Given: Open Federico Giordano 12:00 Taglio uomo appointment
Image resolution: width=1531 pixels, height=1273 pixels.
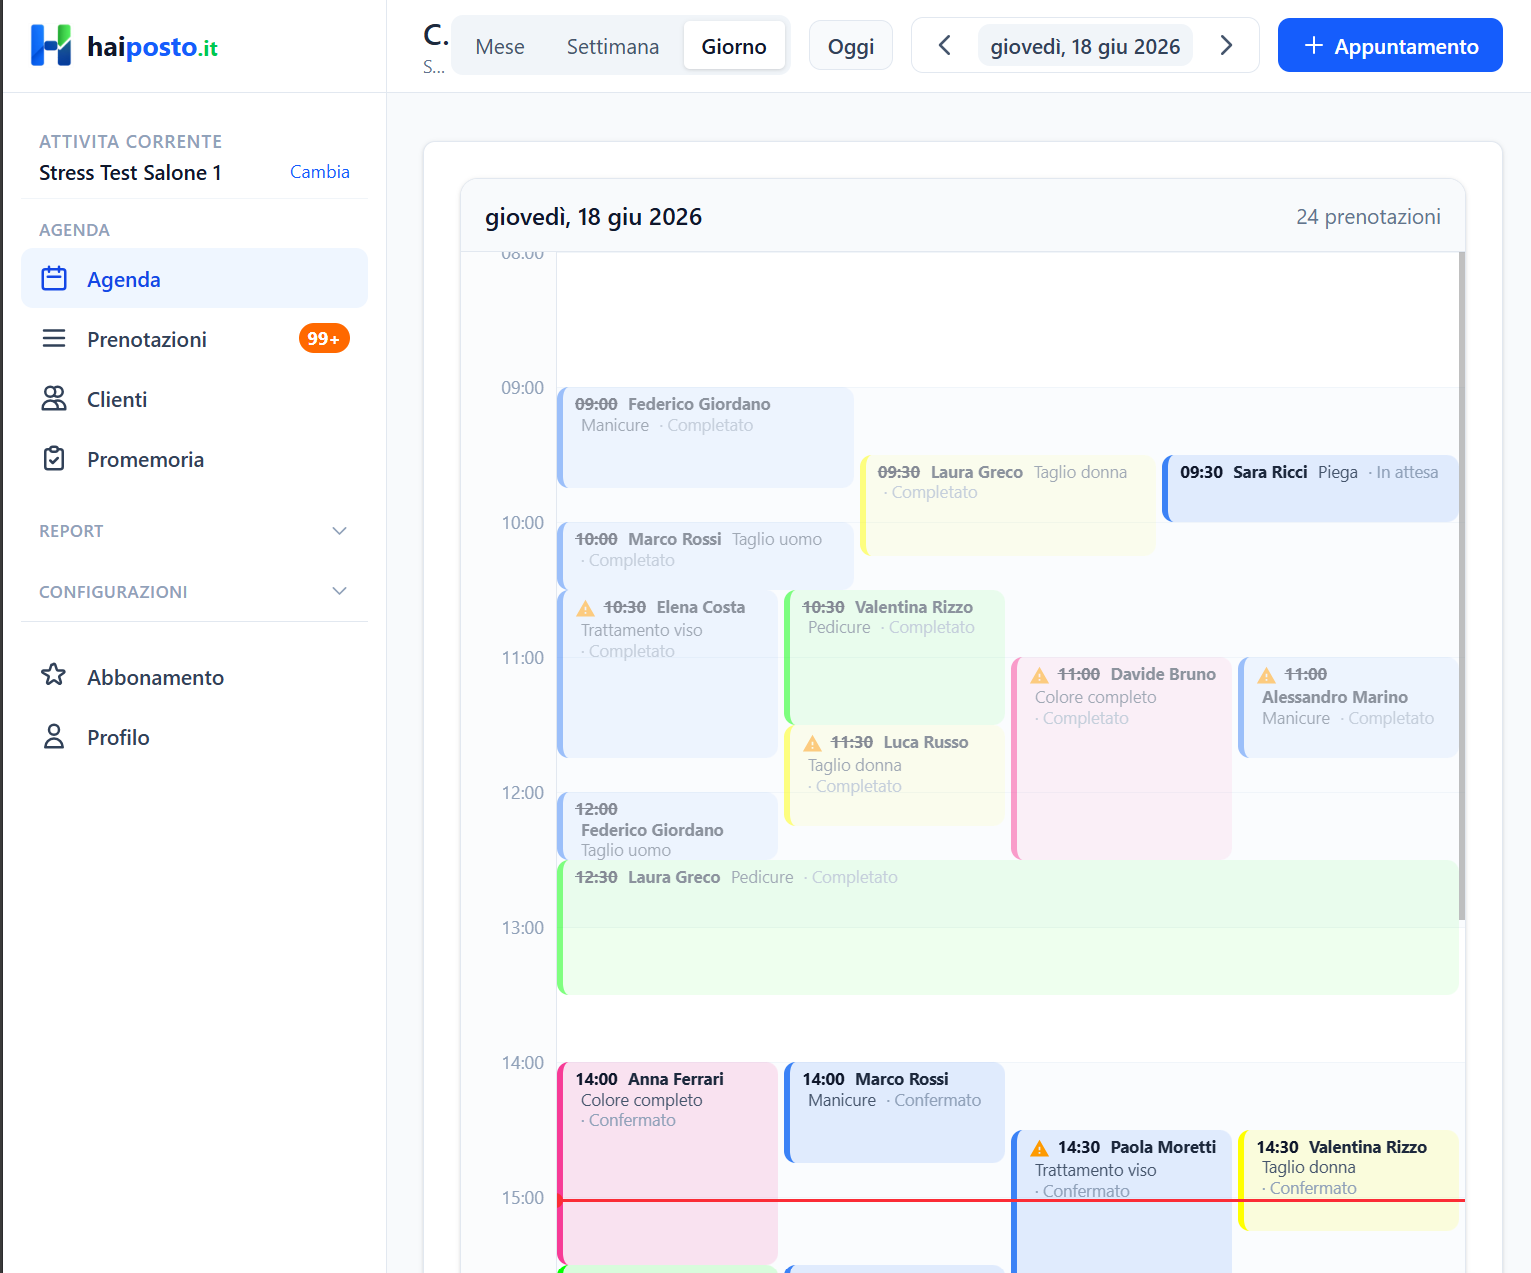Looking at the screenshot, I should [x=667, y=826].
